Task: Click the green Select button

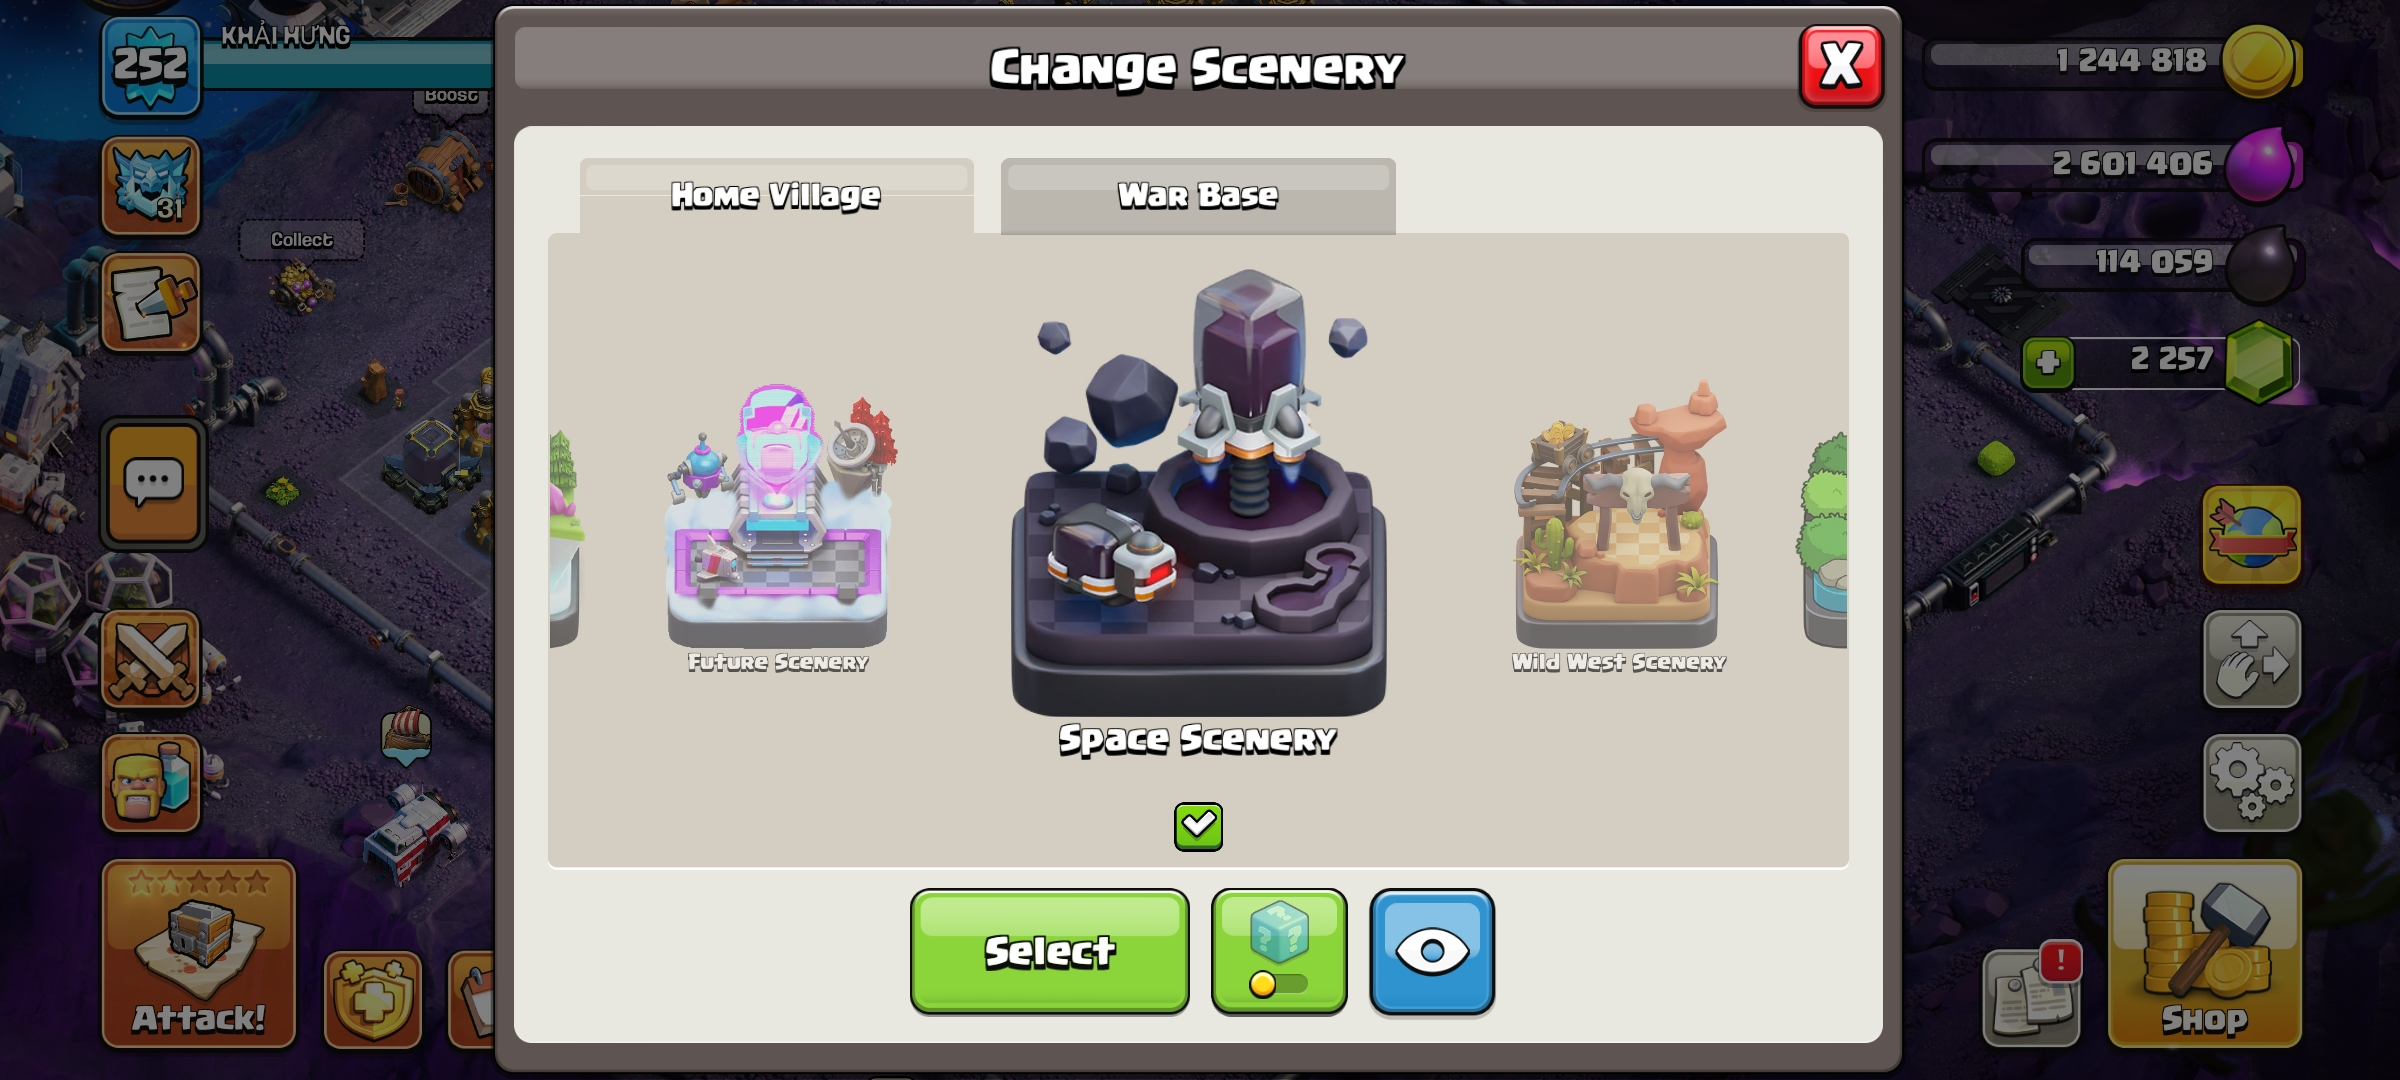Action: tap(1050, 951)
